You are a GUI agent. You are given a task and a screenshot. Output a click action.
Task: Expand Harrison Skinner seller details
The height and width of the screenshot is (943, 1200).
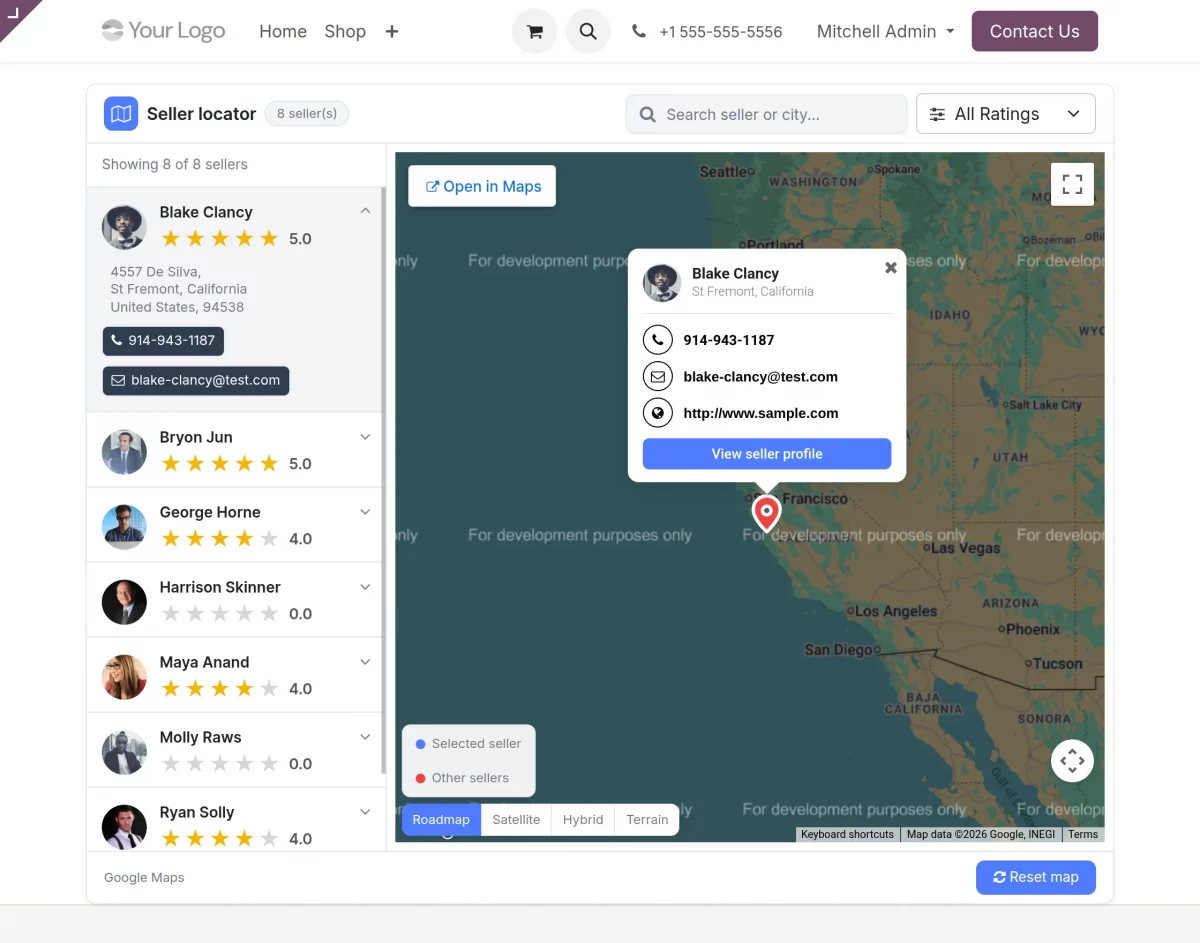[365, 587]
